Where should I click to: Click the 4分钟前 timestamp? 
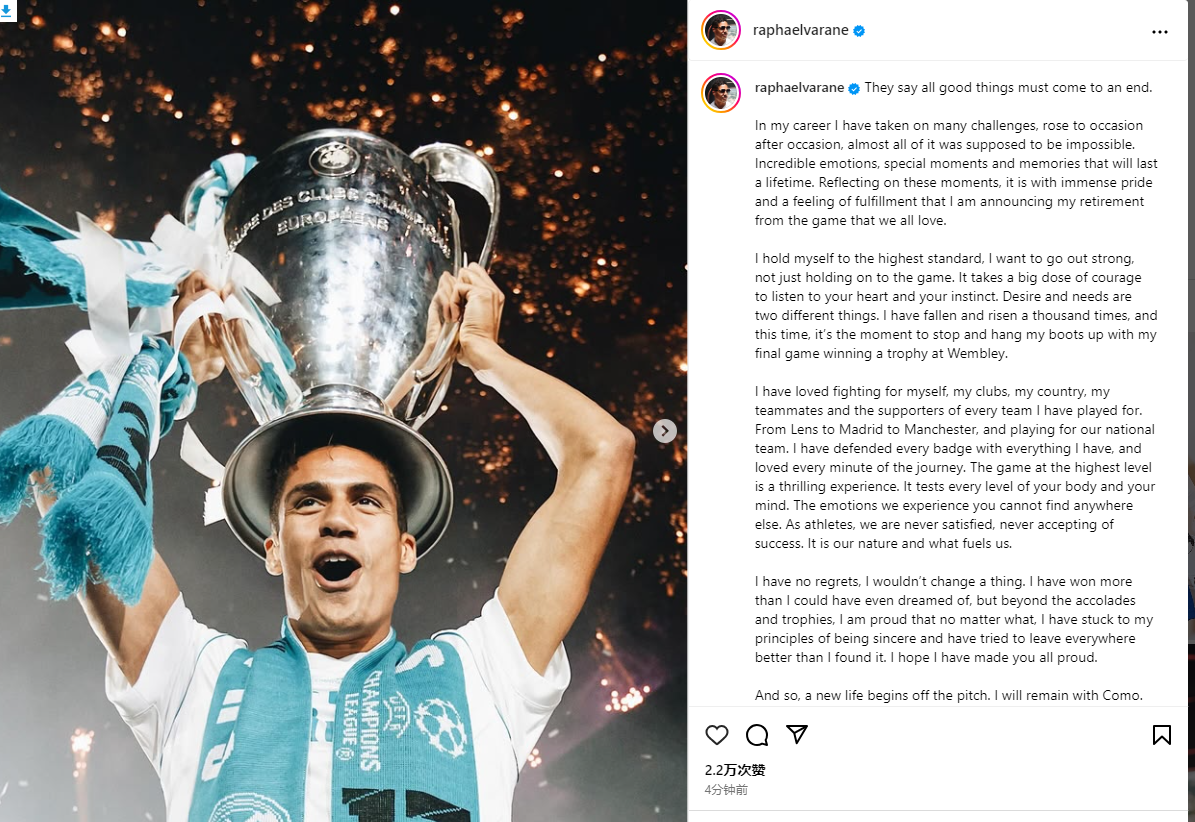click(x=726, y=790)
